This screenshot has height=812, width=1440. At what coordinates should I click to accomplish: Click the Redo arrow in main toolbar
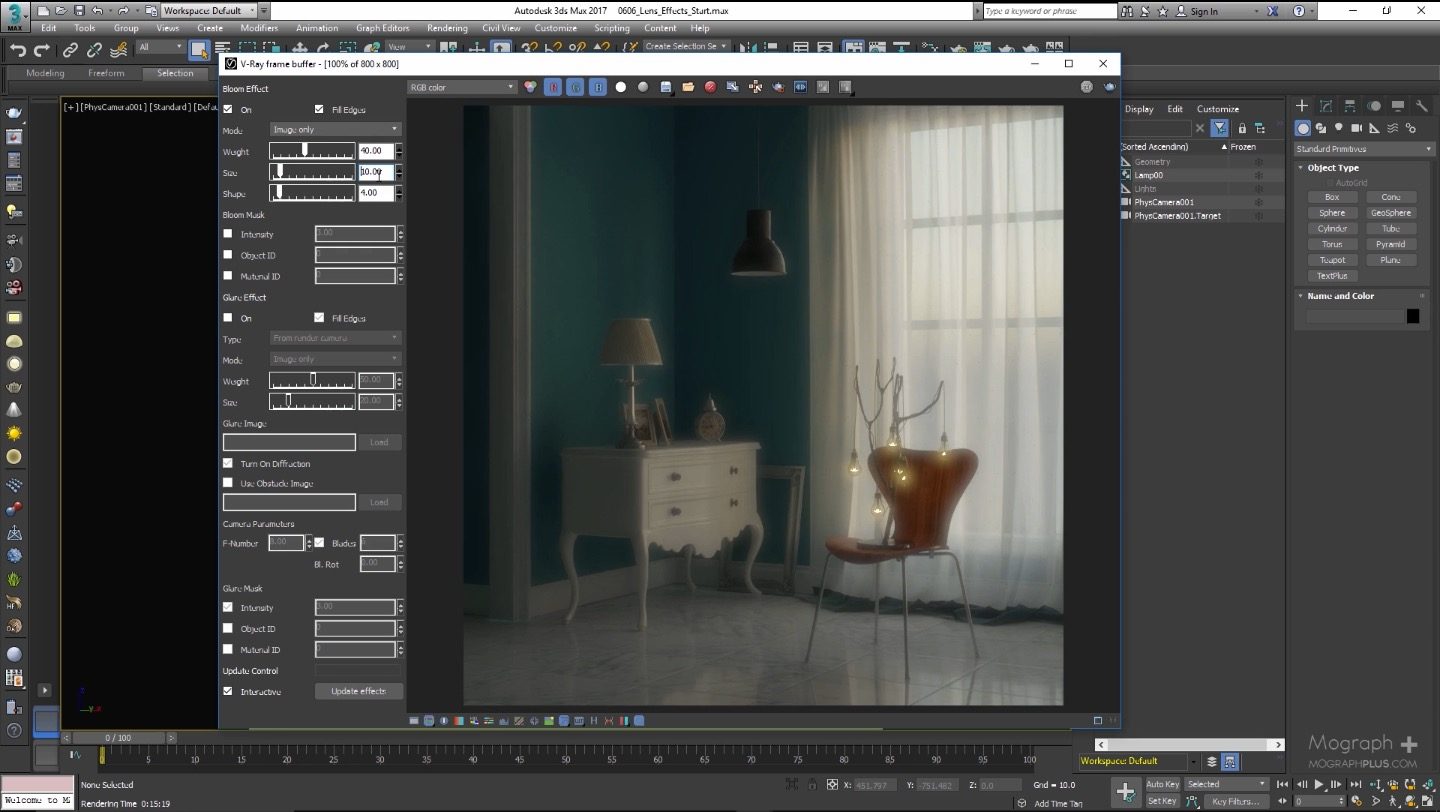pos(42,50)
